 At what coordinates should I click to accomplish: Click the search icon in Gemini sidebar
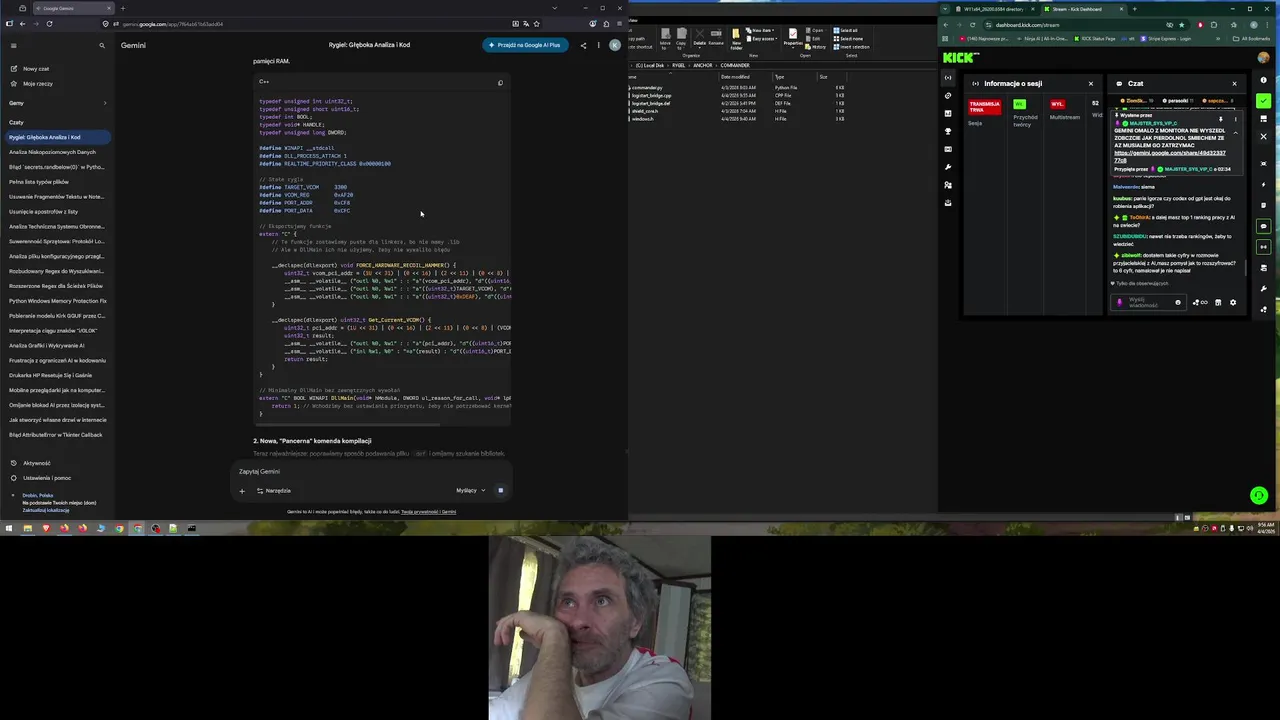(101, 45)
